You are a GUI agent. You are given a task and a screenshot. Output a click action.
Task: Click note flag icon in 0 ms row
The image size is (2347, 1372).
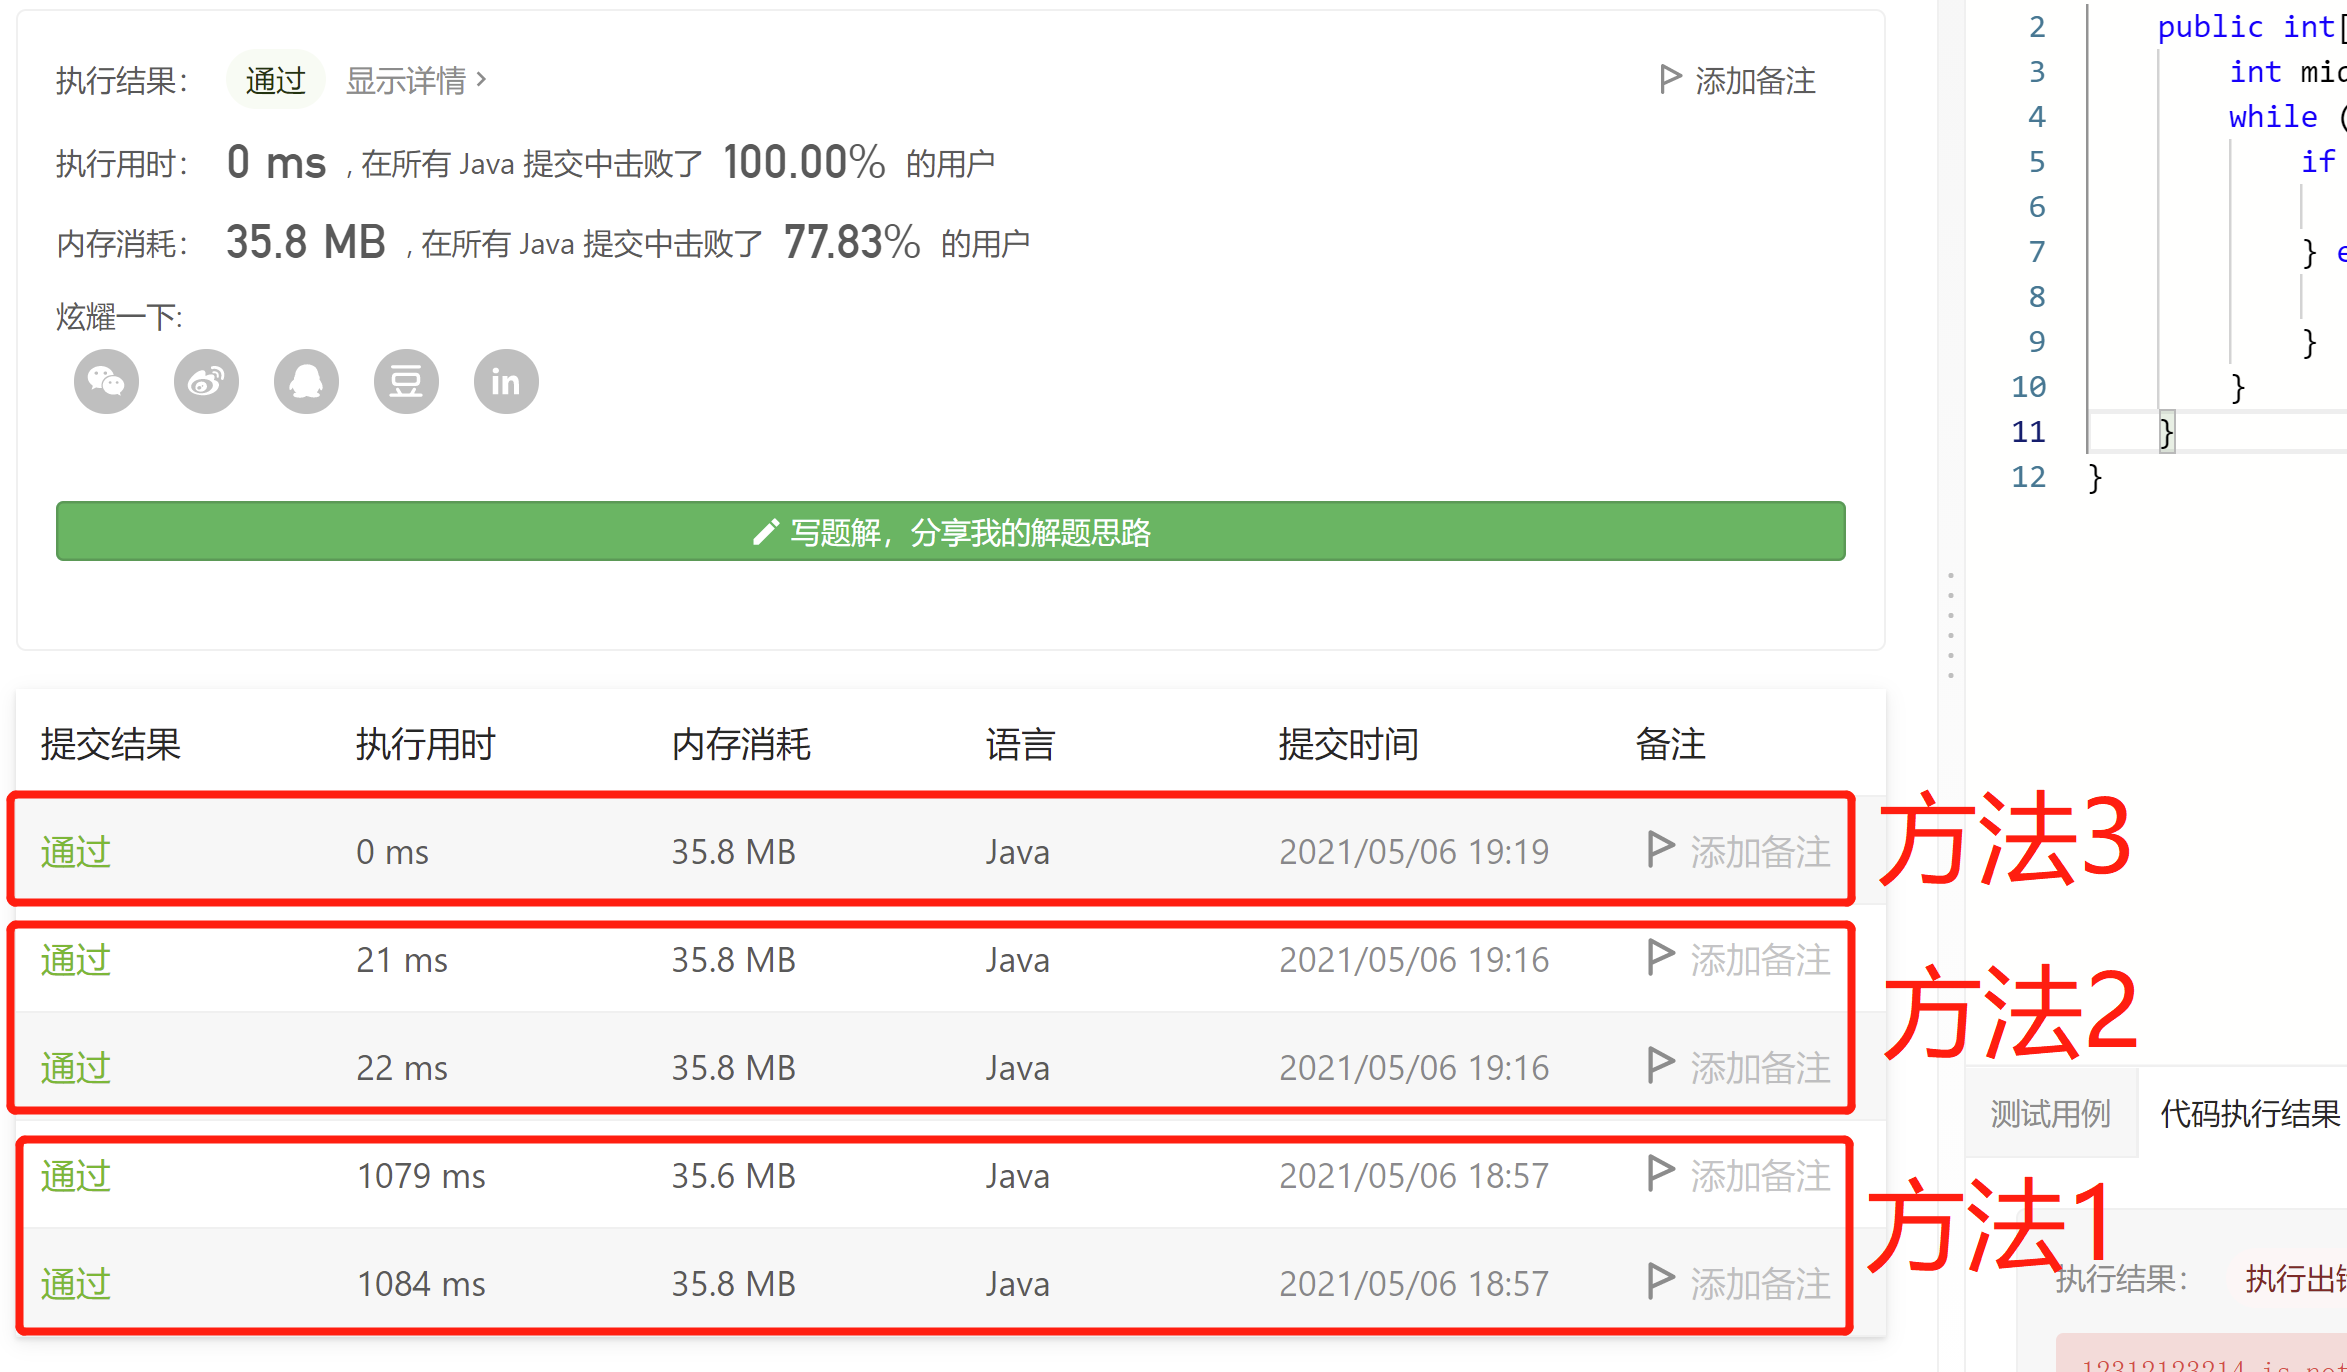pyautogui.click(x=1660, y=849)
